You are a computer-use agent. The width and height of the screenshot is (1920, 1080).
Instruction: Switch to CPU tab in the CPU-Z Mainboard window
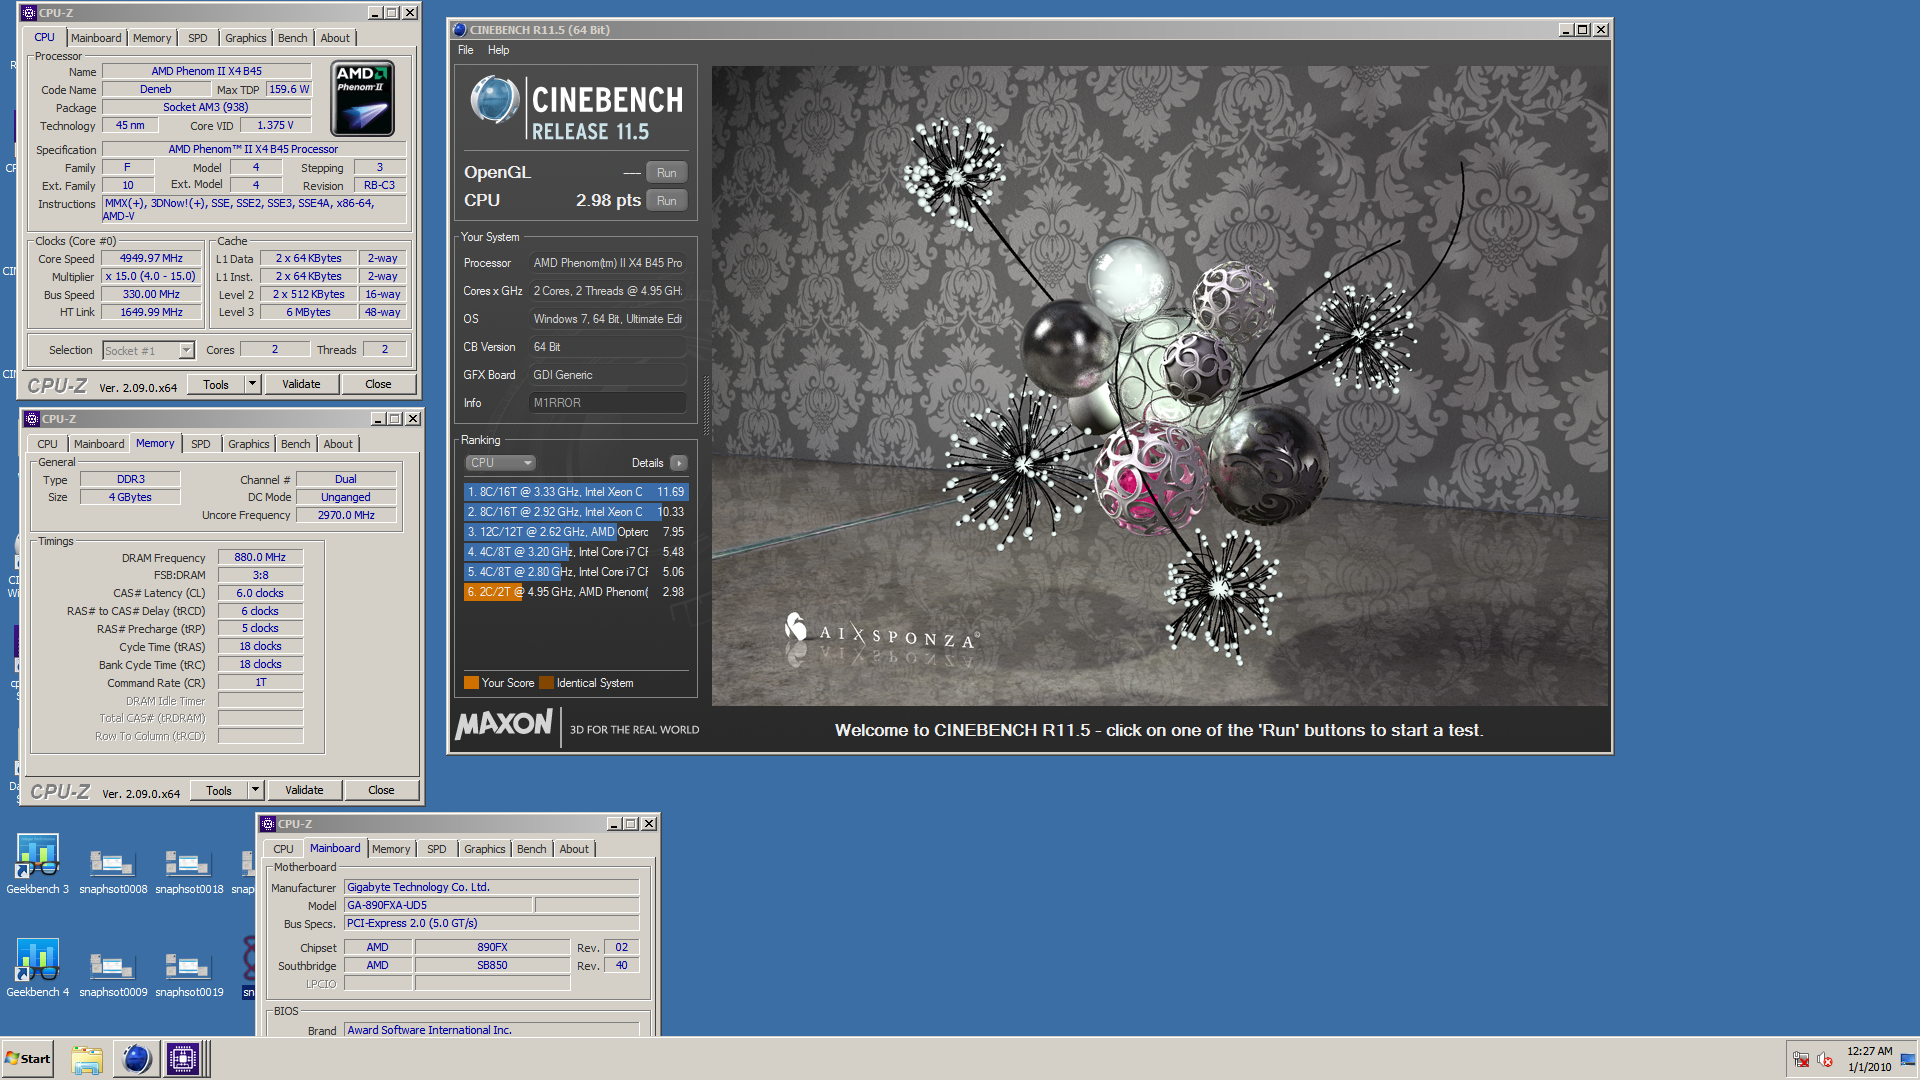pos(284,849)
